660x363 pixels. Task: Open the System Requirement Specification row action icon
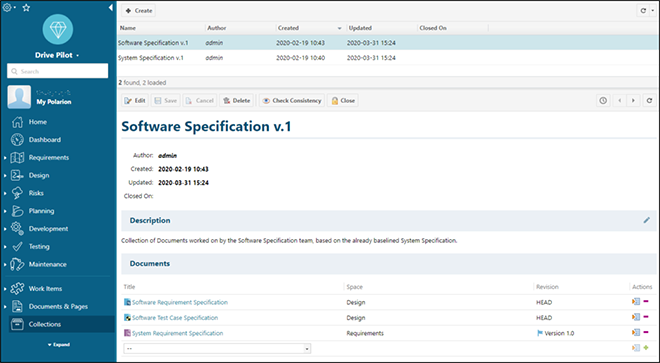click(x=636, y=333)
